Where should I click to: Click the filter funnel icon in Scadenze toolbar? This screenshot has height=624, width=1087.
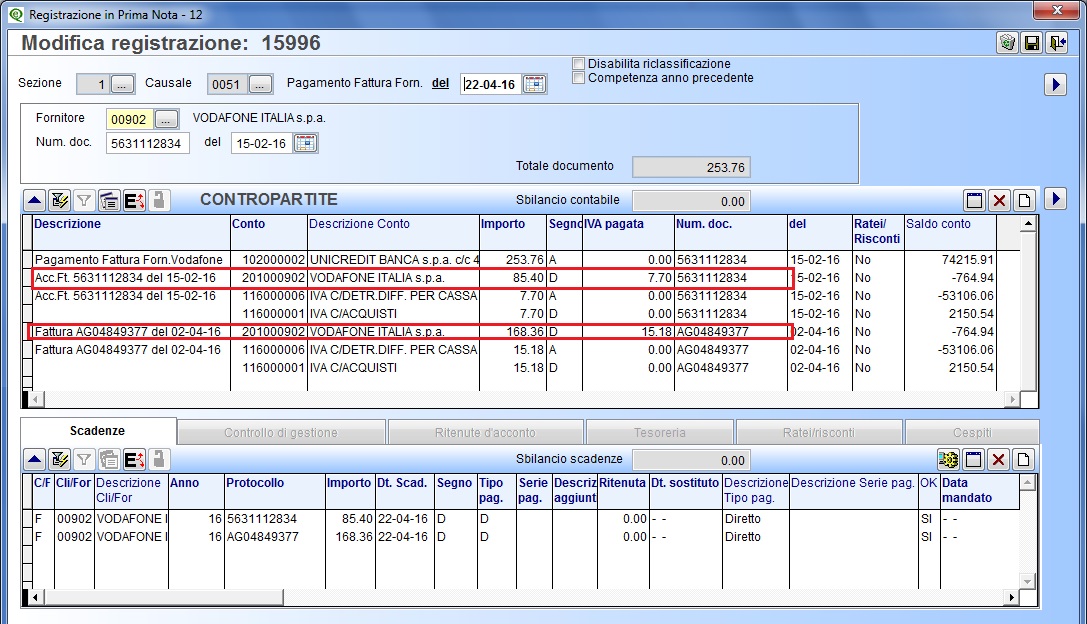[84, 460]
